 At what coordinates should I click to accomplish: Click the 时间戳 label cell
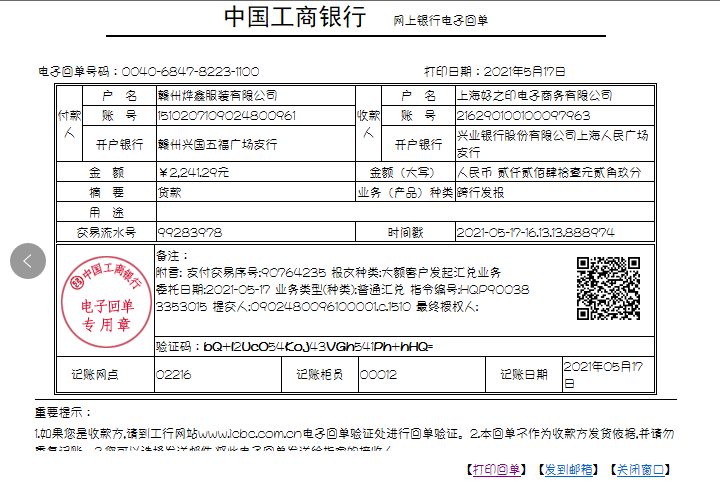coord(405,232)
